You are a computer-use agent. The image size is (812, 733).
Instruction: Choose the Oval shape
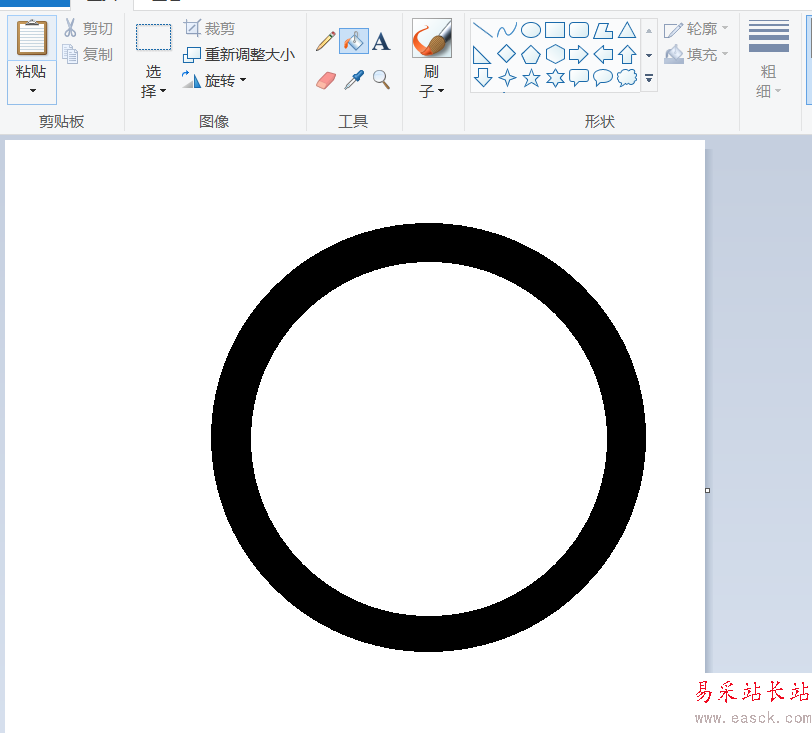(x=530, y=30)
